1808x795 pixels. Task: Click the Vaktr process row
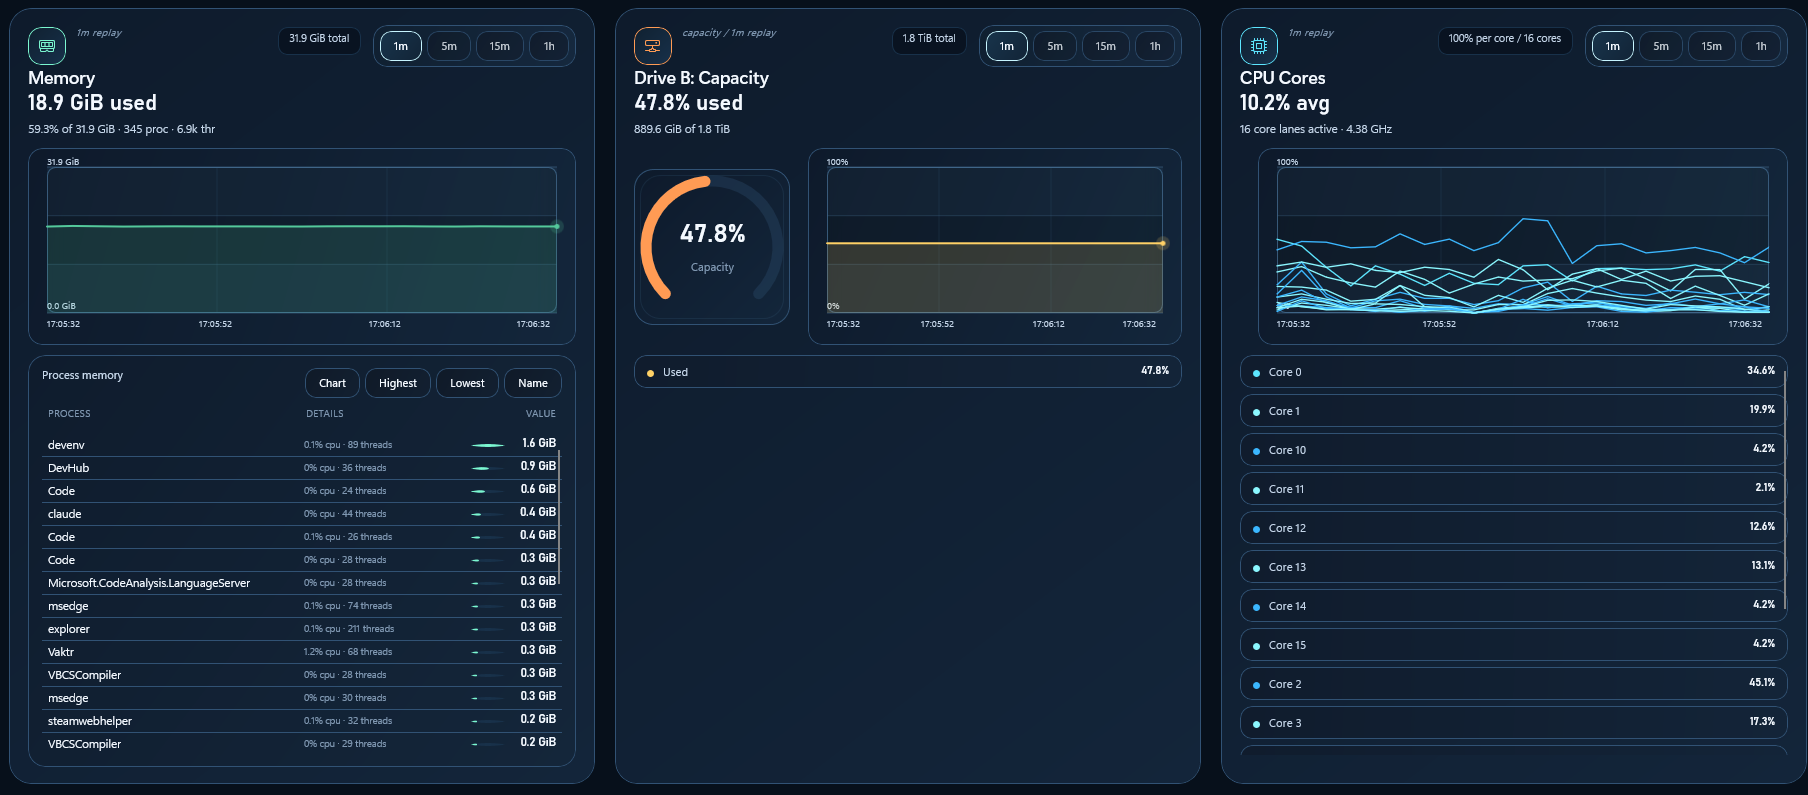302,651
